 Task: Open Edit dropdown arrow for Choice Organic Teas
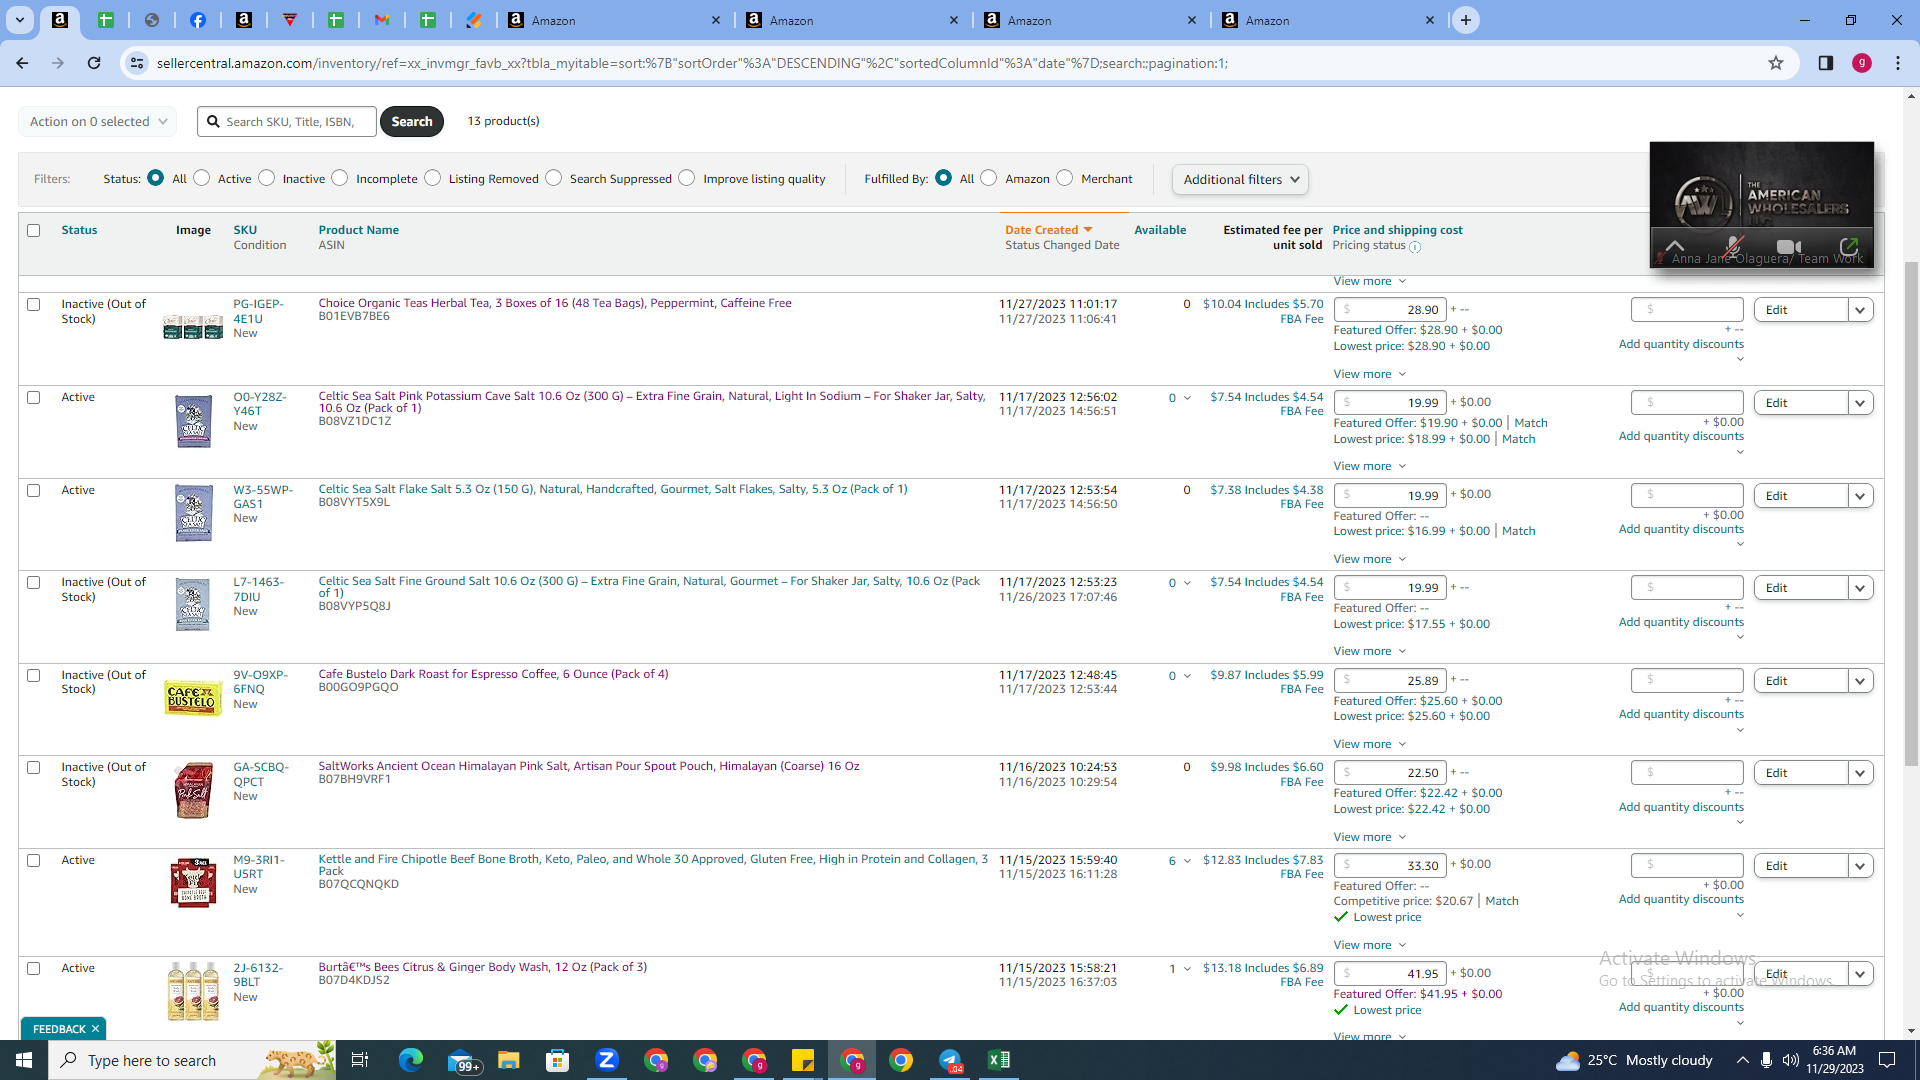click(1860, 310)
